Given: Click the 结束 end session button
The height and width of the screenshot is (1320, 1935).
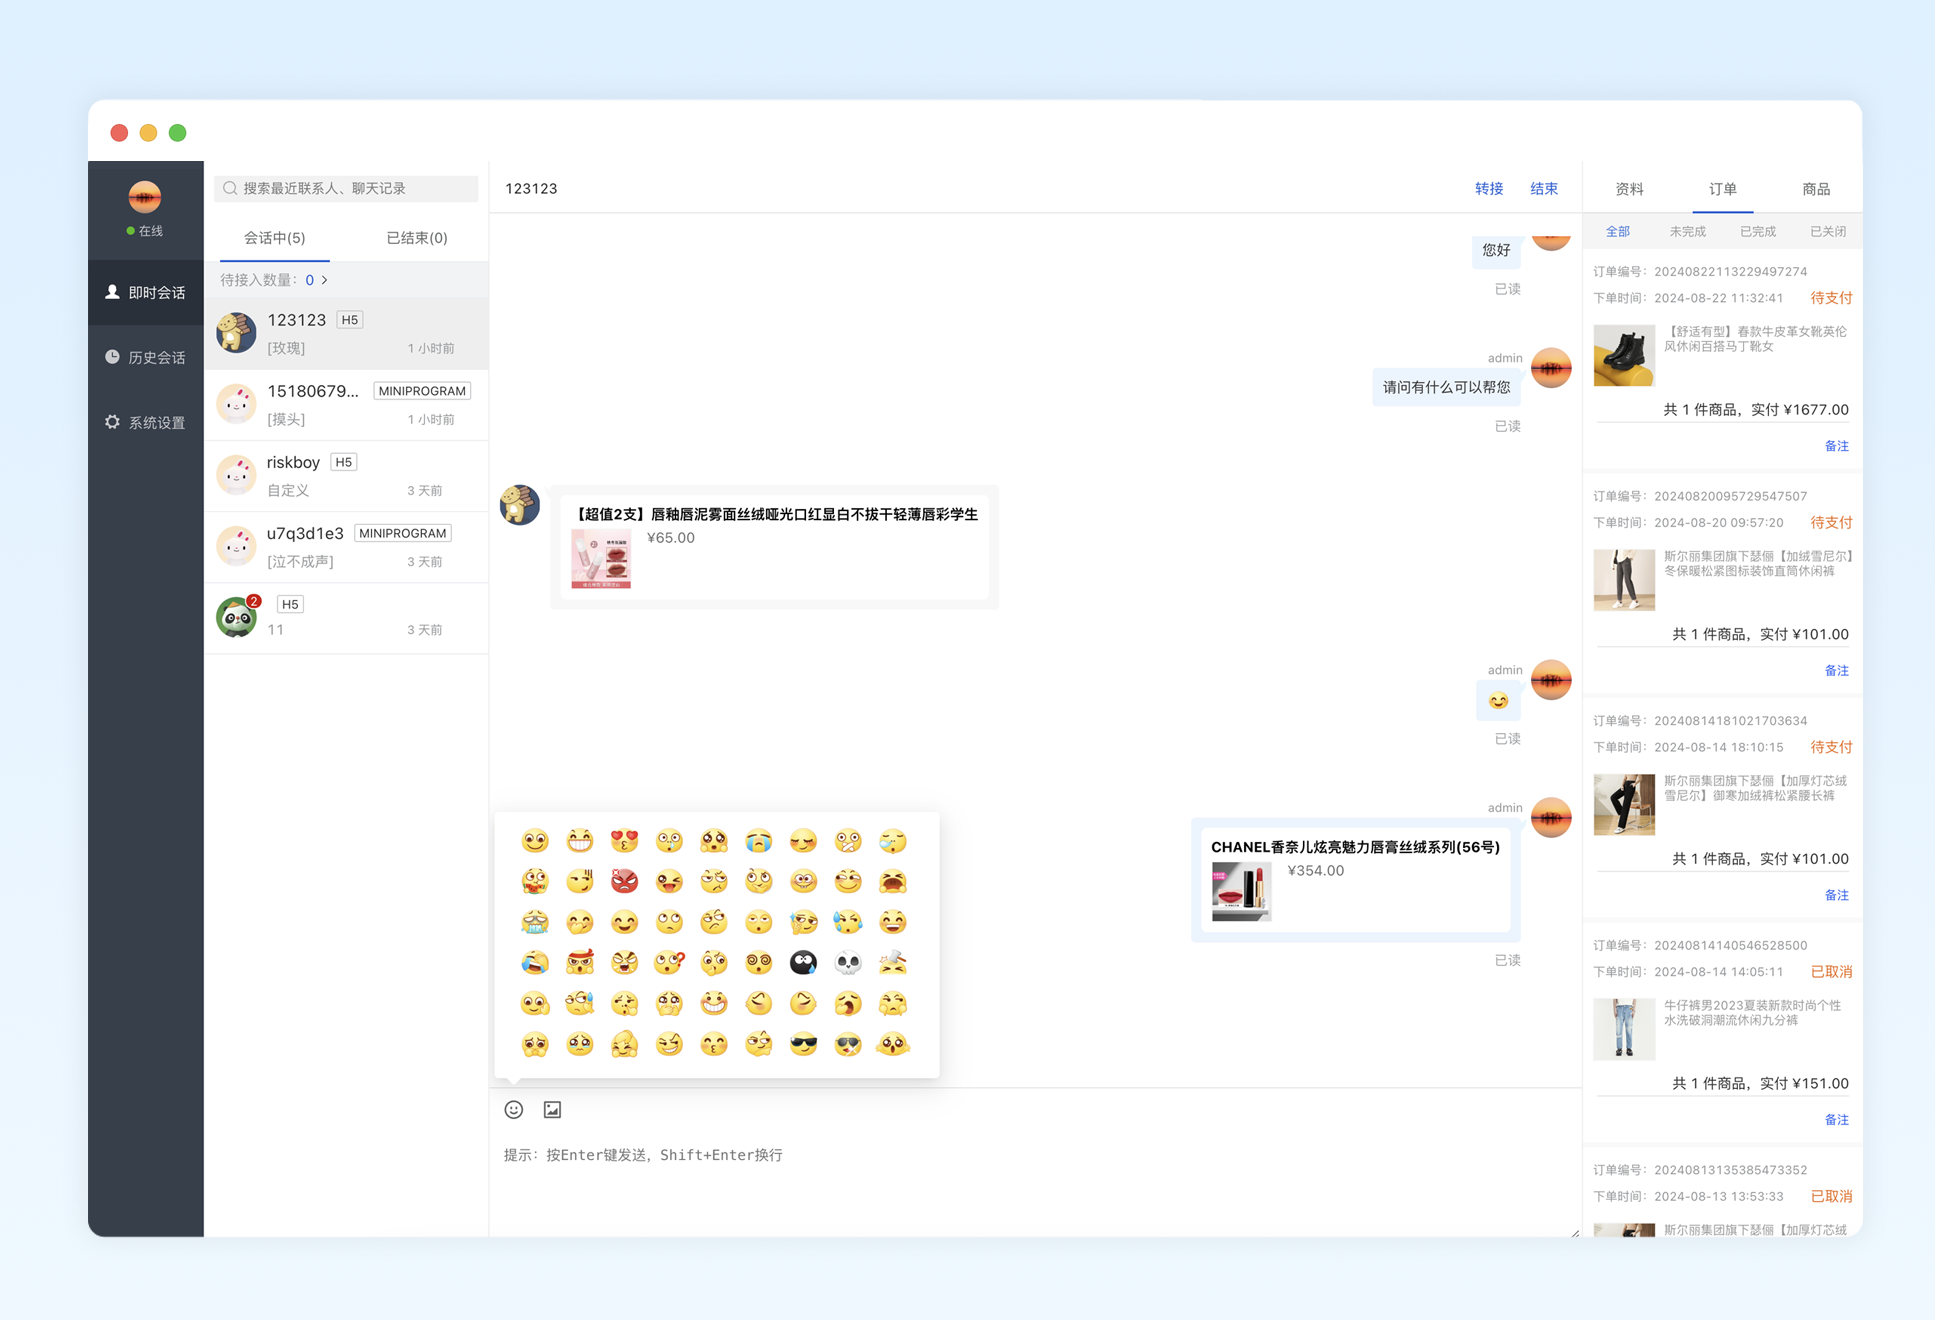Looking at the screenshot, I should pos(1543,188).
